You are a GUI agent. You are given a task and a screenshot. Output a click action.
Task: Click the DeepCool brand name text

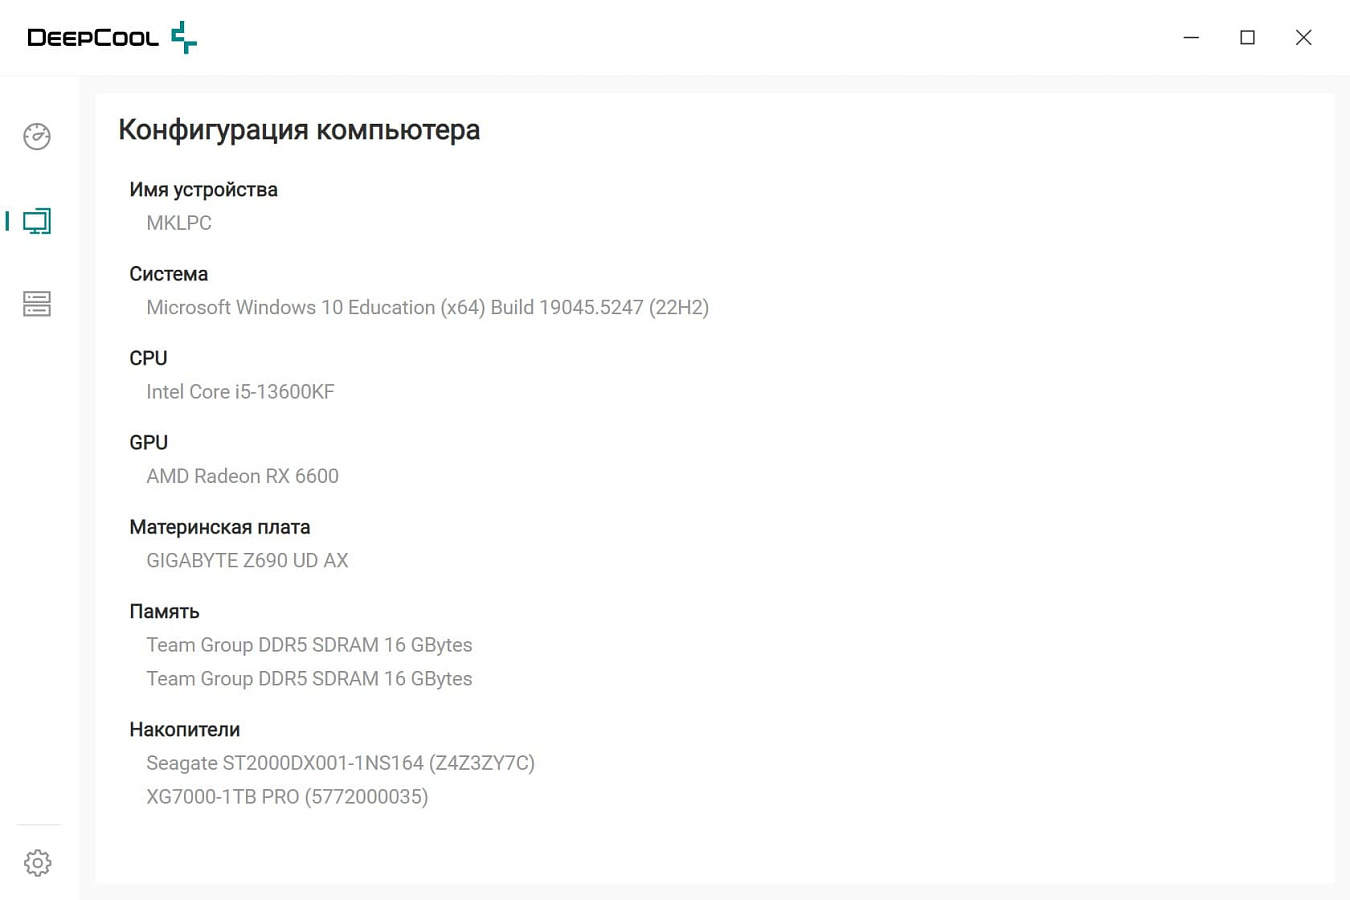(93, 38)
